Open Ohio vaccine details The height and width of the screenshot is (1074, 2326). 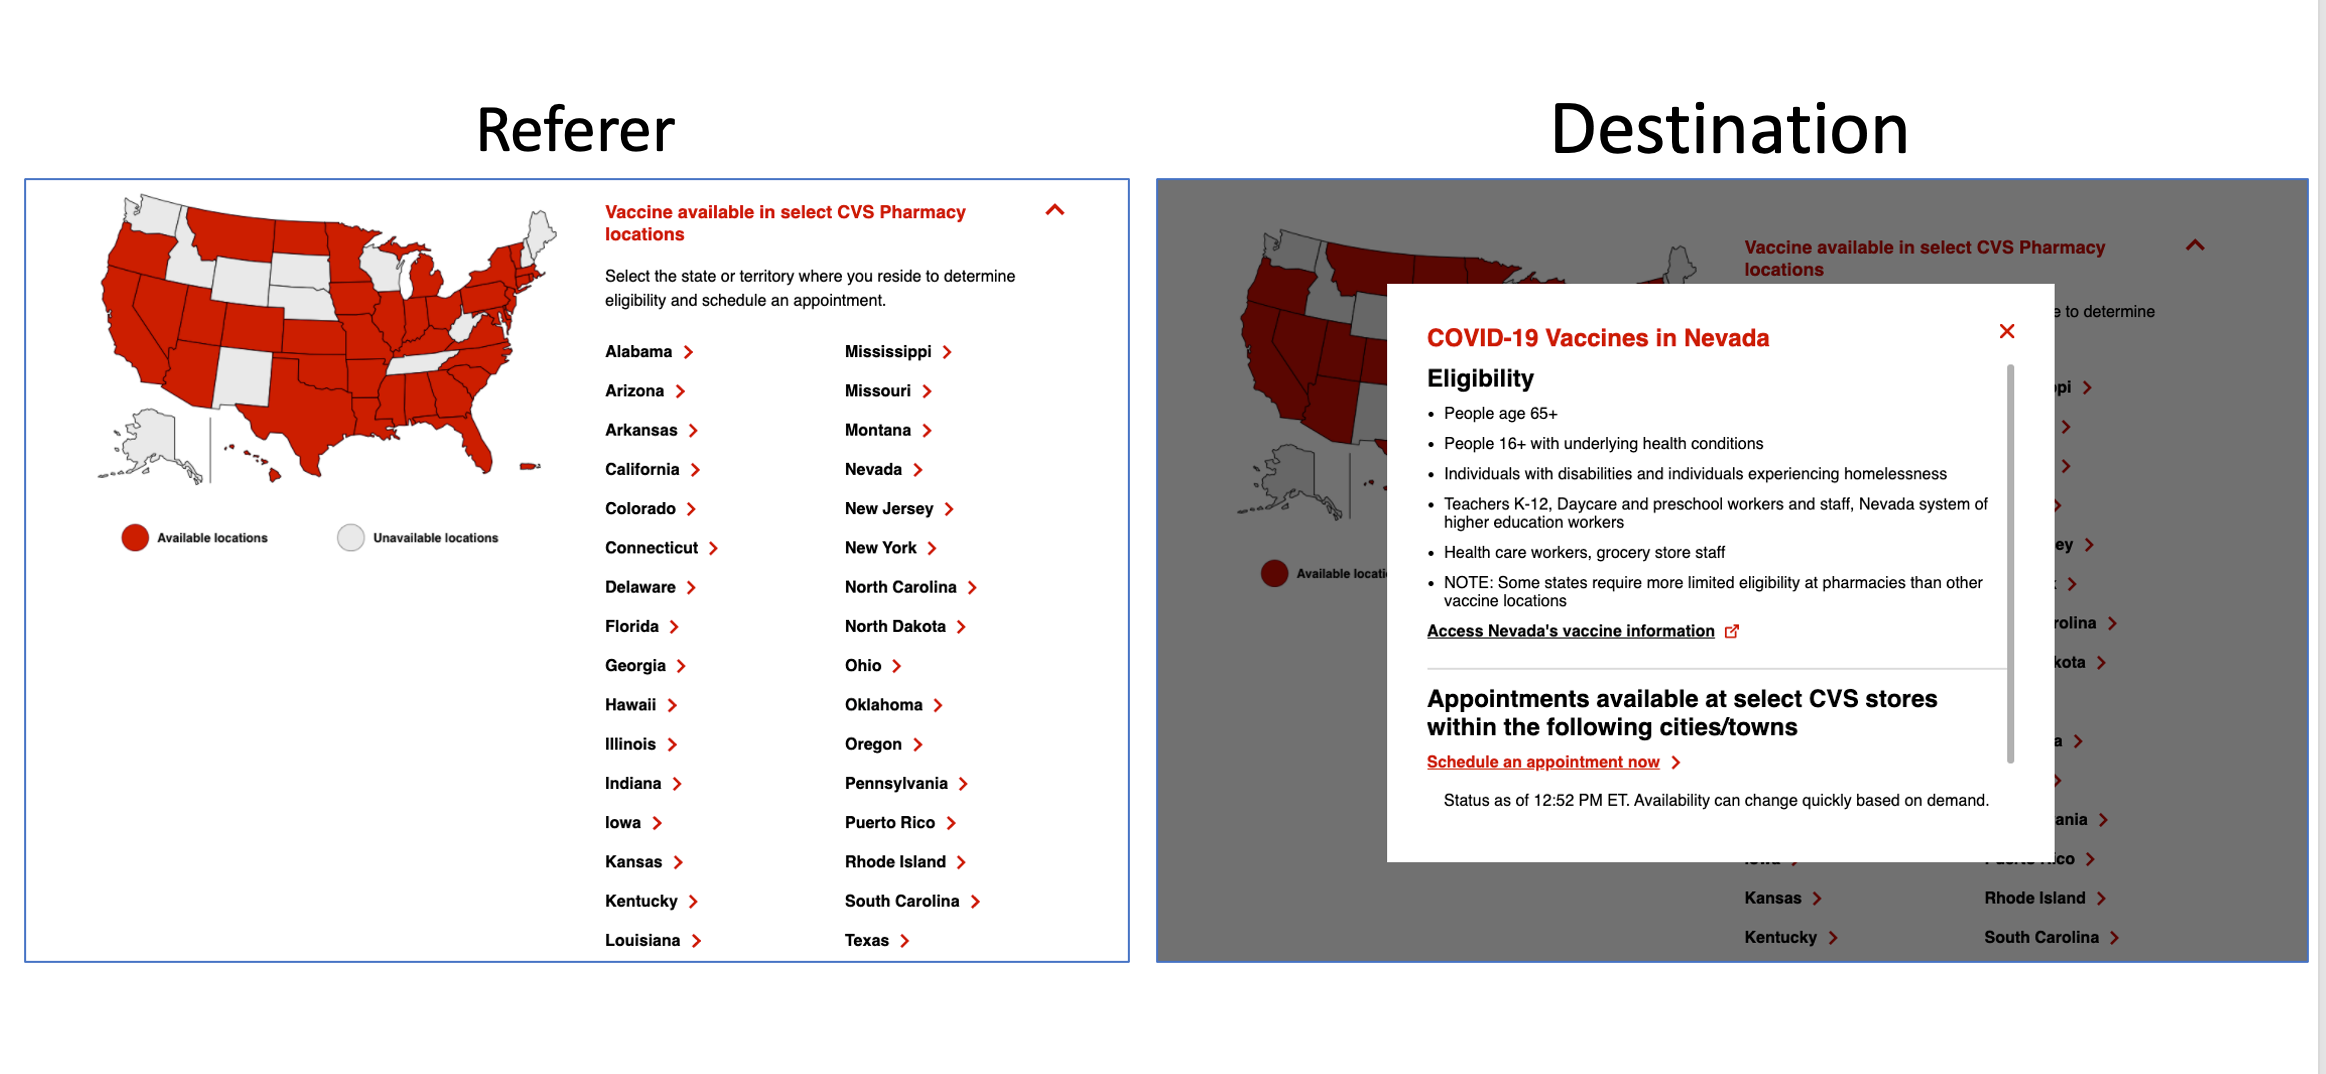(x=863, y=666)
